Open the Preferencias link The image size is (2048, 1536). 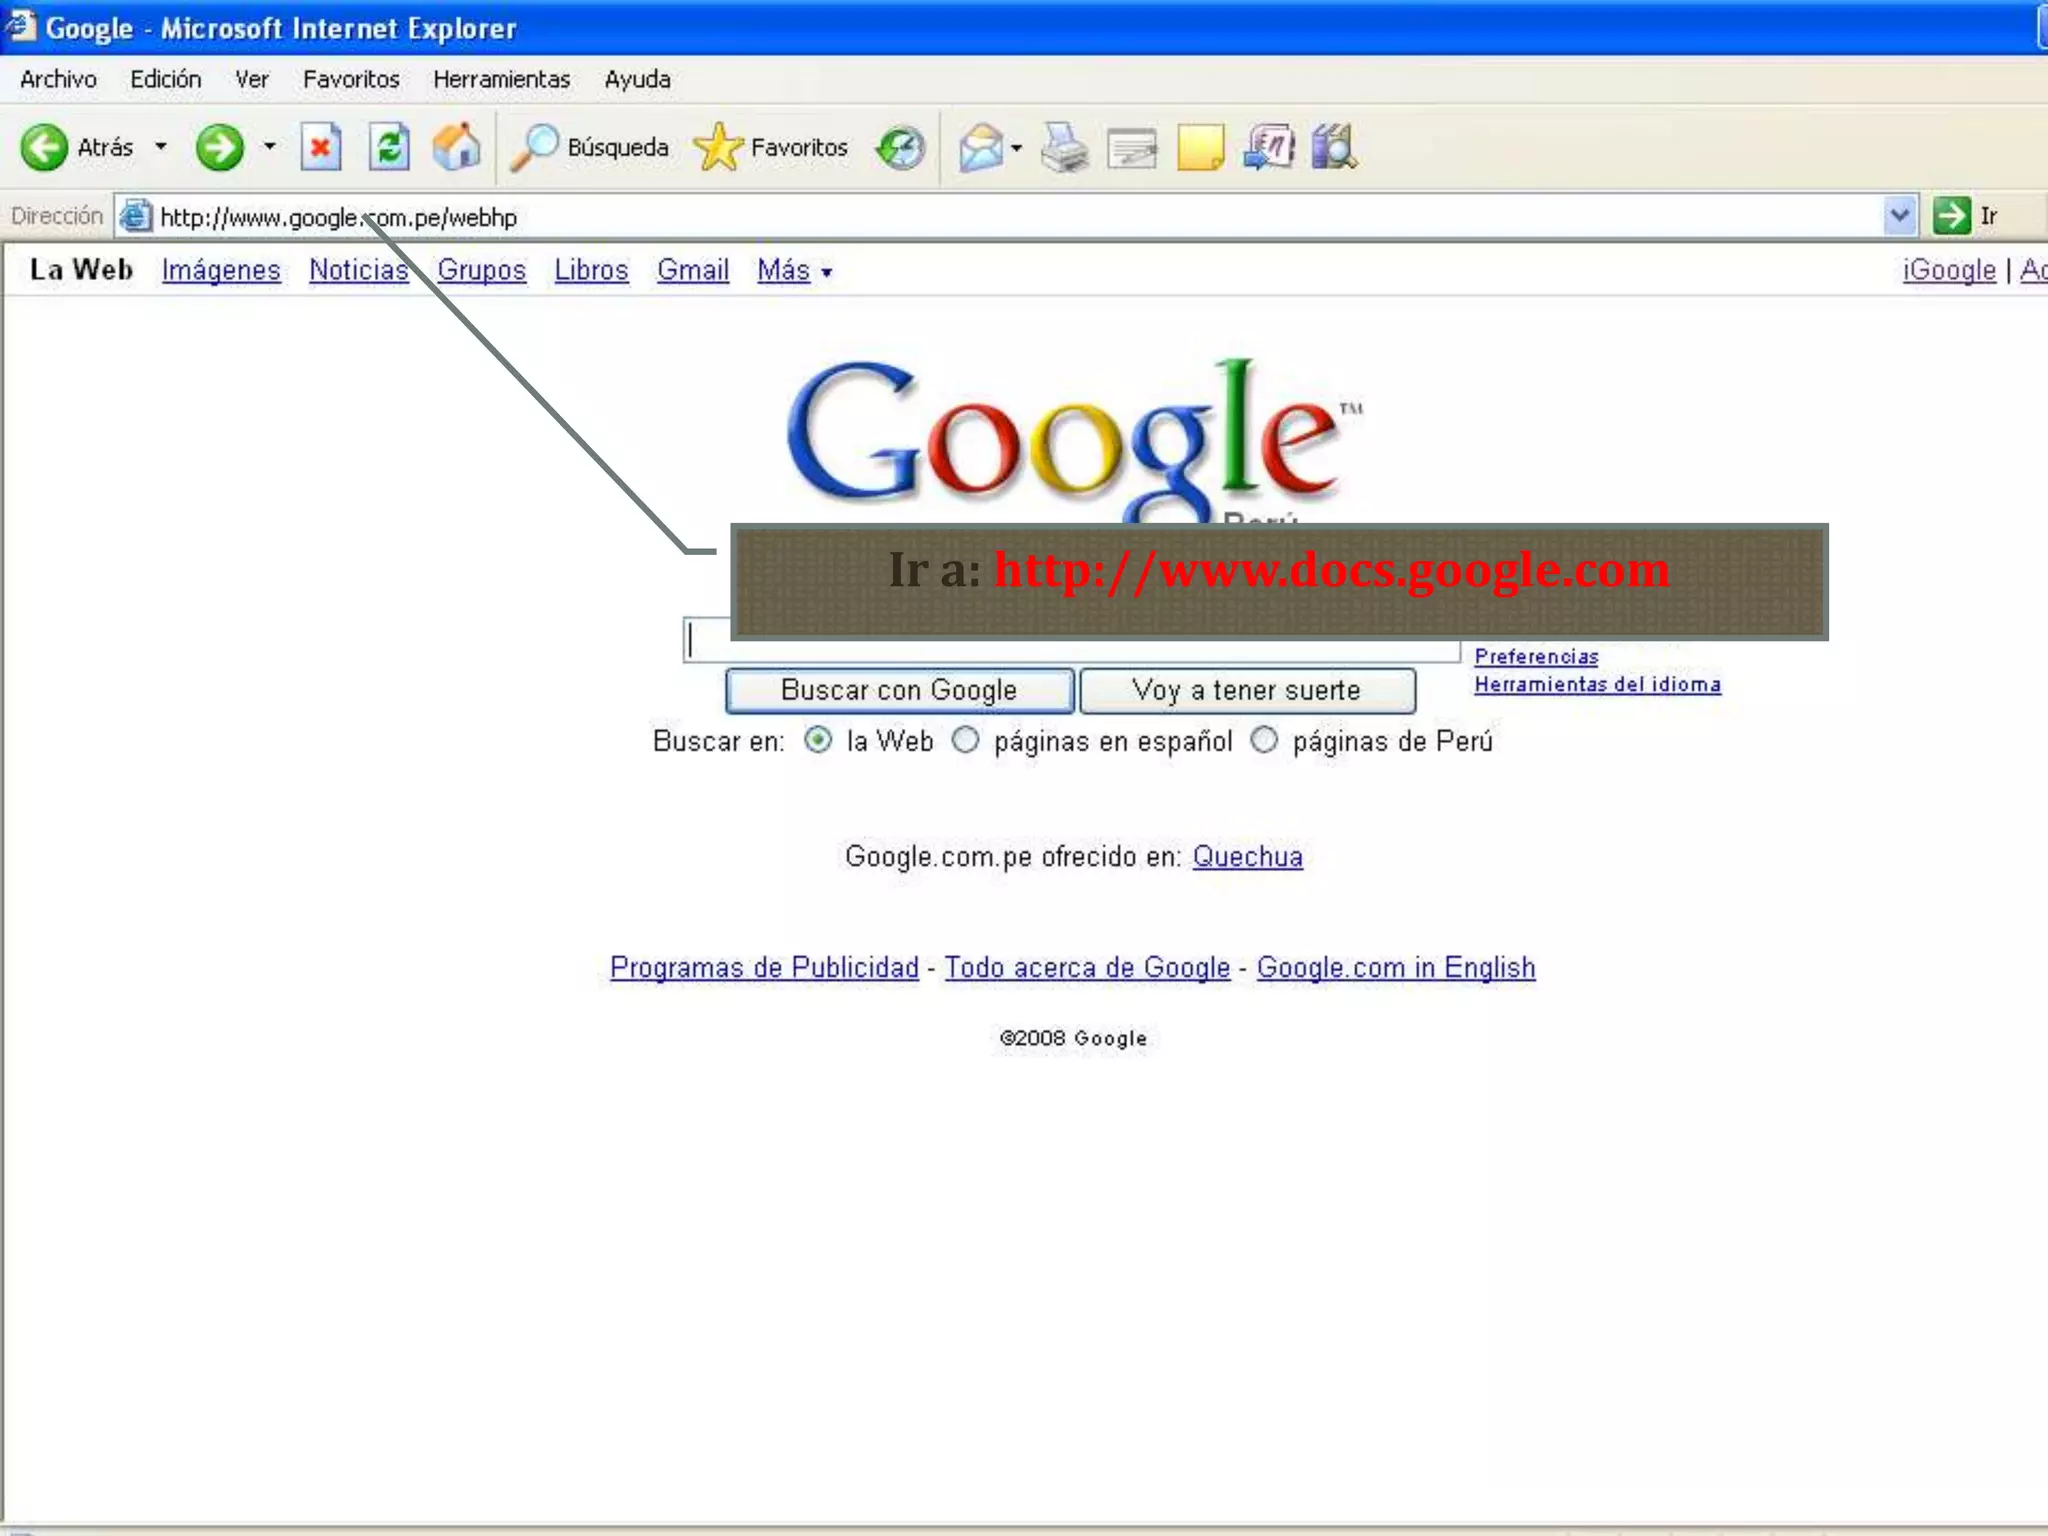[1536, 657]
